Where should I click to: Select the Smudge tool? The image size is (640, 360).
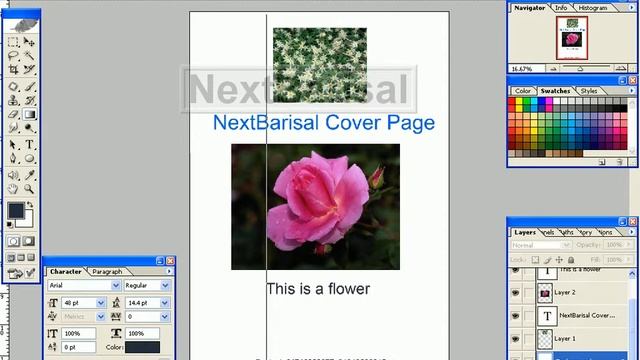13,128
